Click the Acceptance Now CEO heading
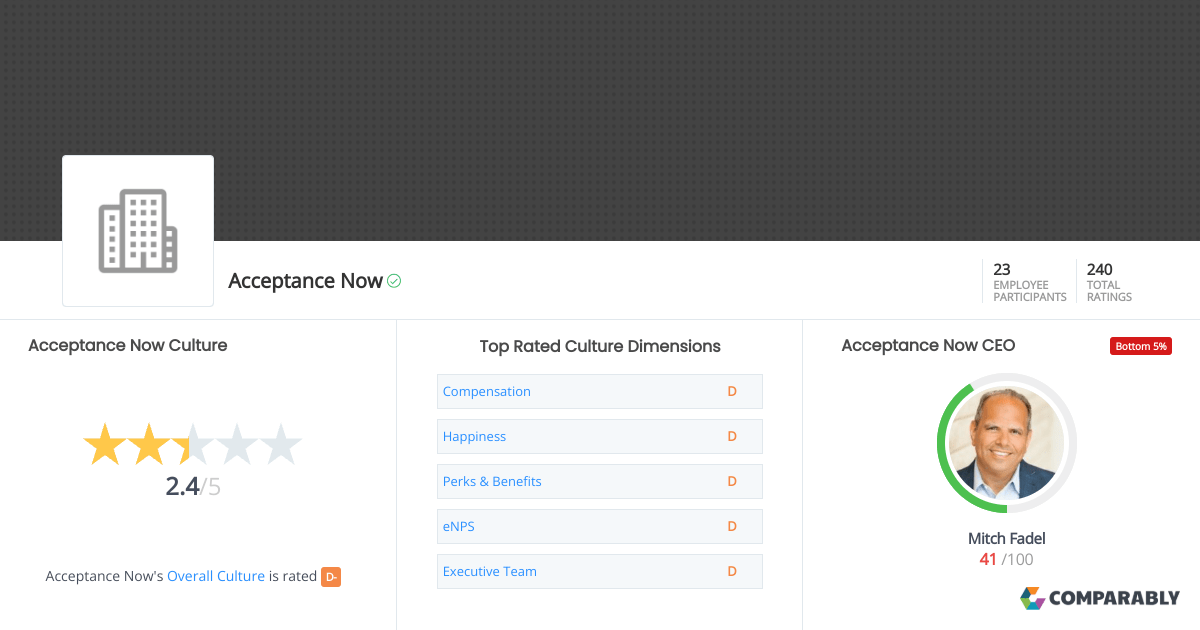 coord(928,346)
